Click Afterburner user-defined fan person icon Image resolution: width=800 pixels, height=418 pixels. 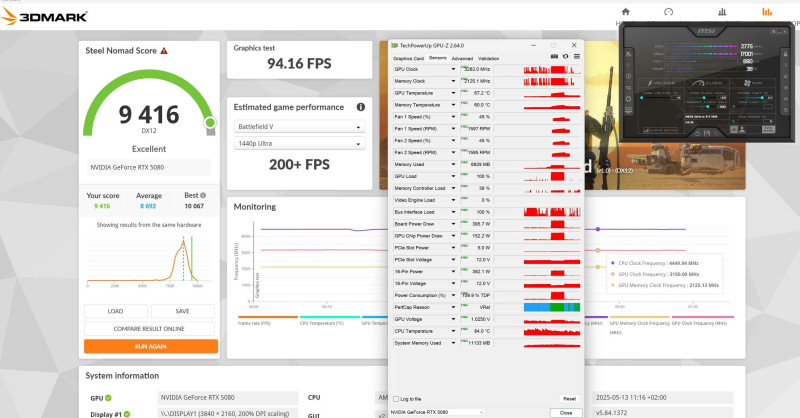pos(742,130)
